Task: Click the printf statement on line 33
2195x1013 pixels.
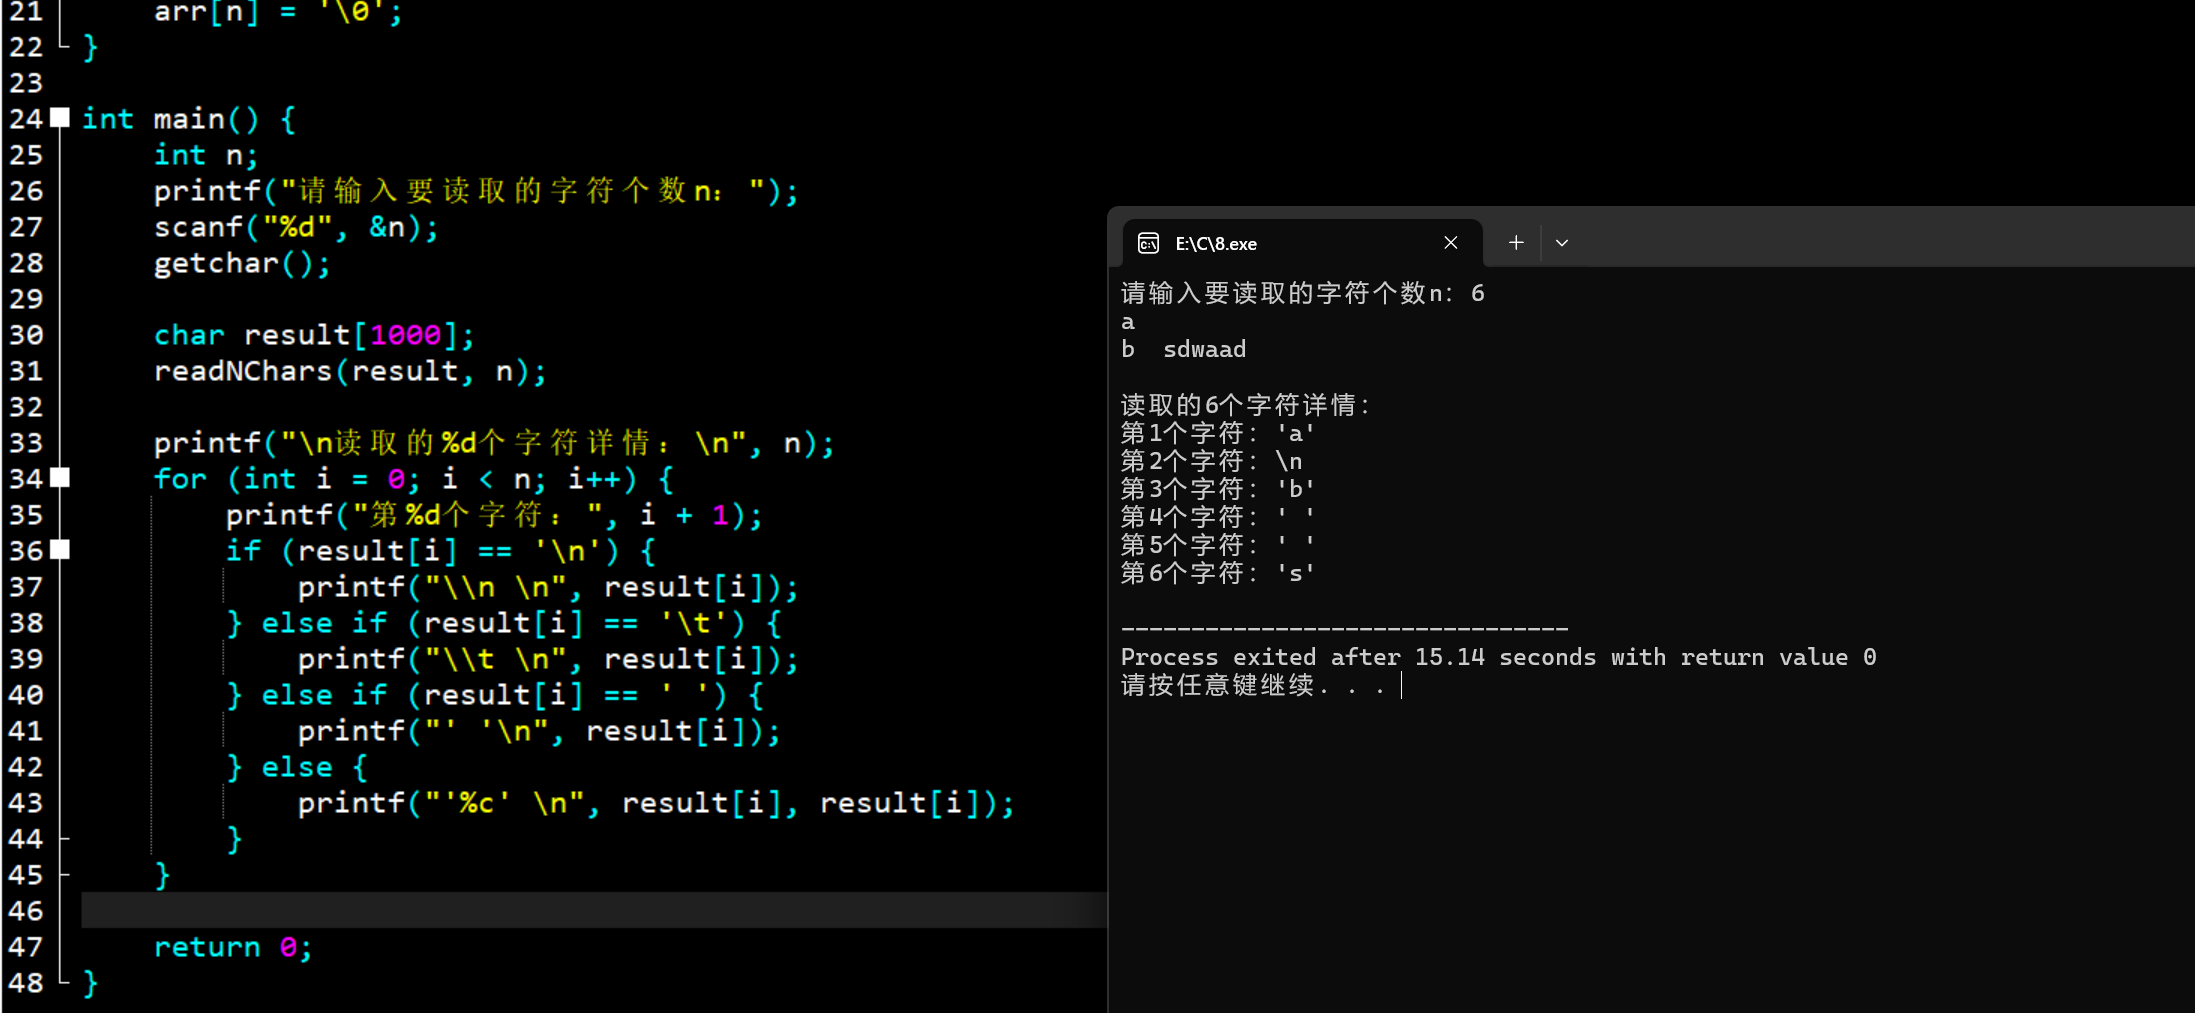Action: point(494,443)
